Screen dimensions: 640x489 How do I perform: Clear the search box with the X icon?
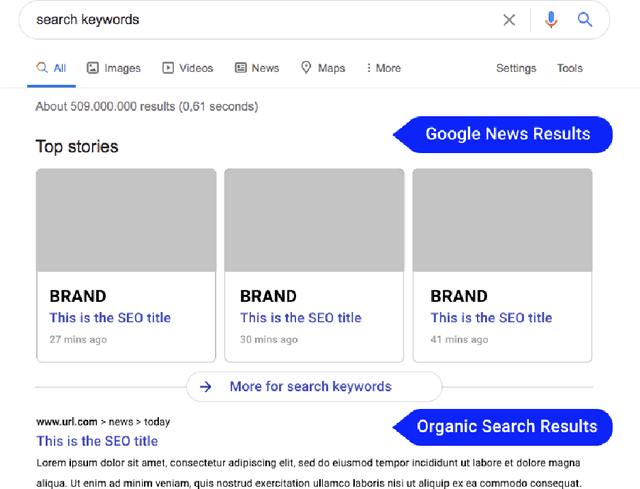(x=509, y=20)
